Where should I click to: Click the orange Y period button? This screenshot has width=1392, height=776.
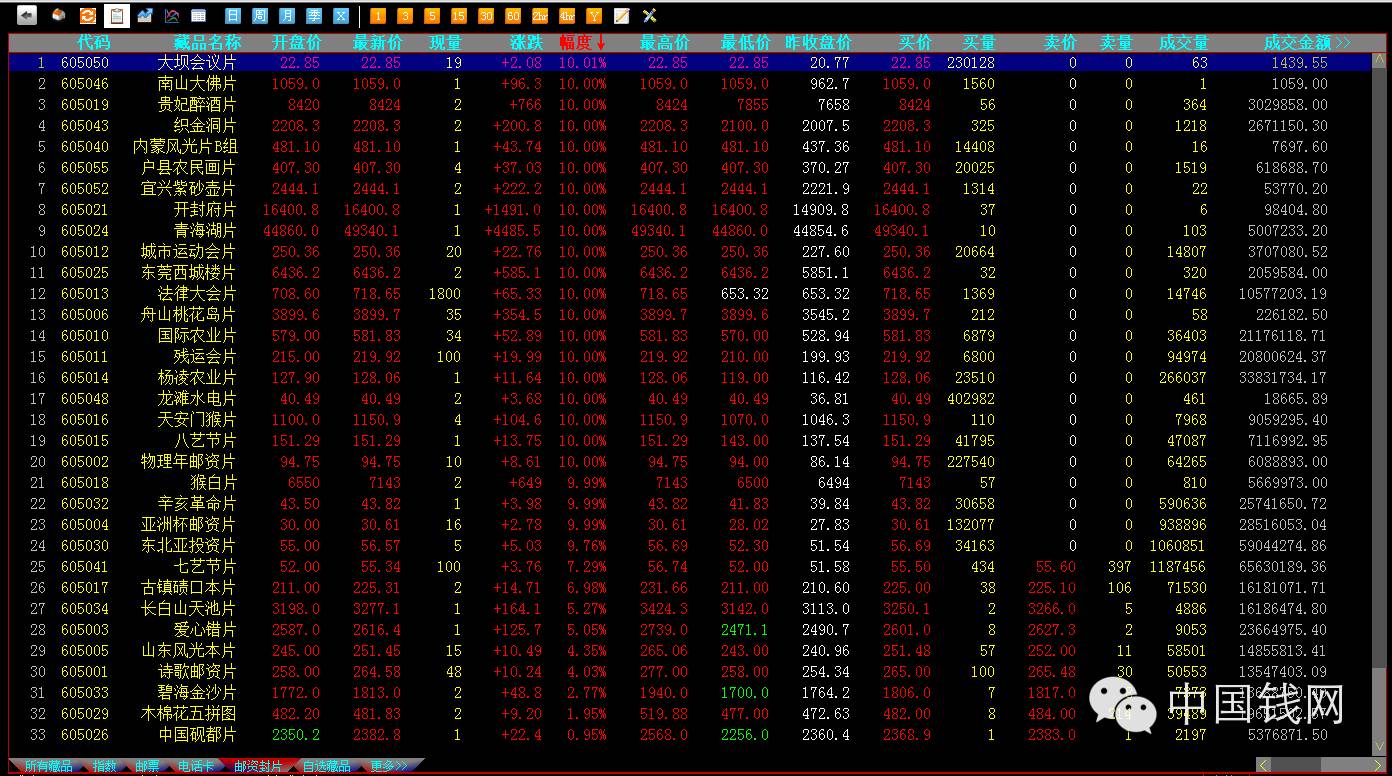point(594,16)
